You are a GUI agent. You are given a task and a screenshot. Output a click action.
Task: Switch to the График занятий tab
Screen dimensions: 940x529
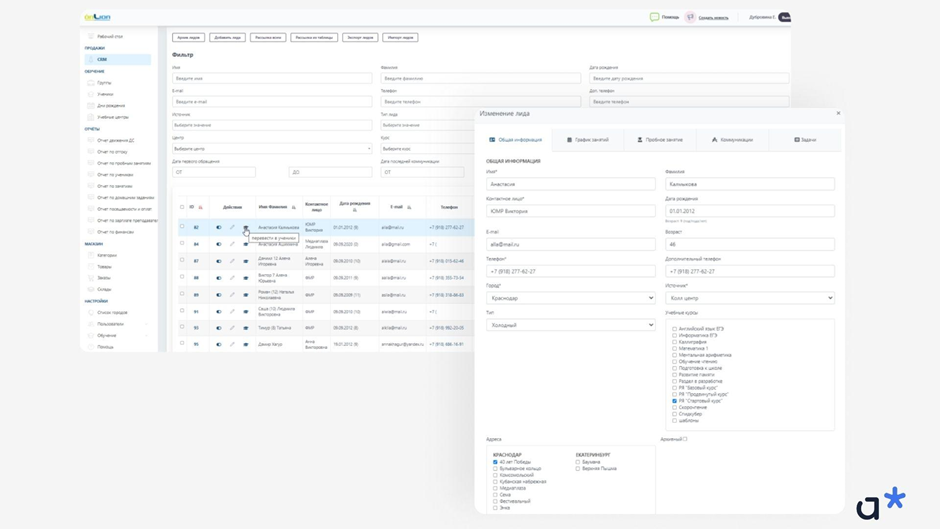[x=588, y=140]
